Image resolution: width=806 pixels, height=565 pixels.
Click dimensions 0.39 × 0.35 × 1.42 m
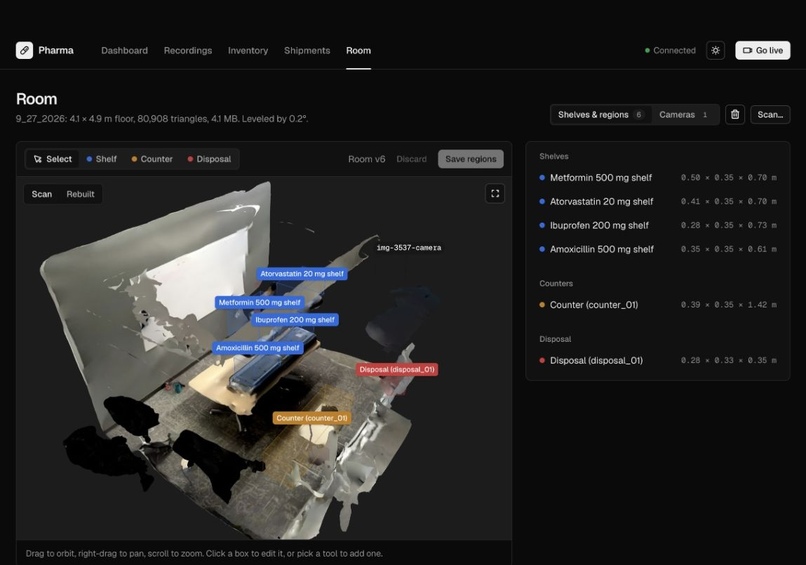[x=728, y=305]
